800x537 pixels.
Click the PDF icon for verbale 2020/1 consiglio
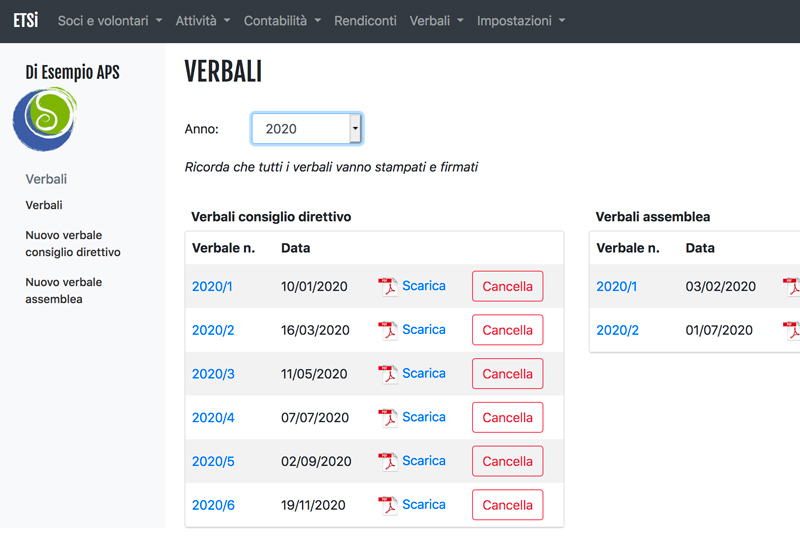point(388,287)
